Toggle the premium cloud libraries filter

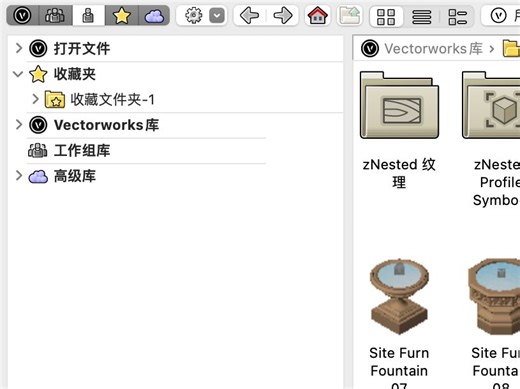point(154,15)
